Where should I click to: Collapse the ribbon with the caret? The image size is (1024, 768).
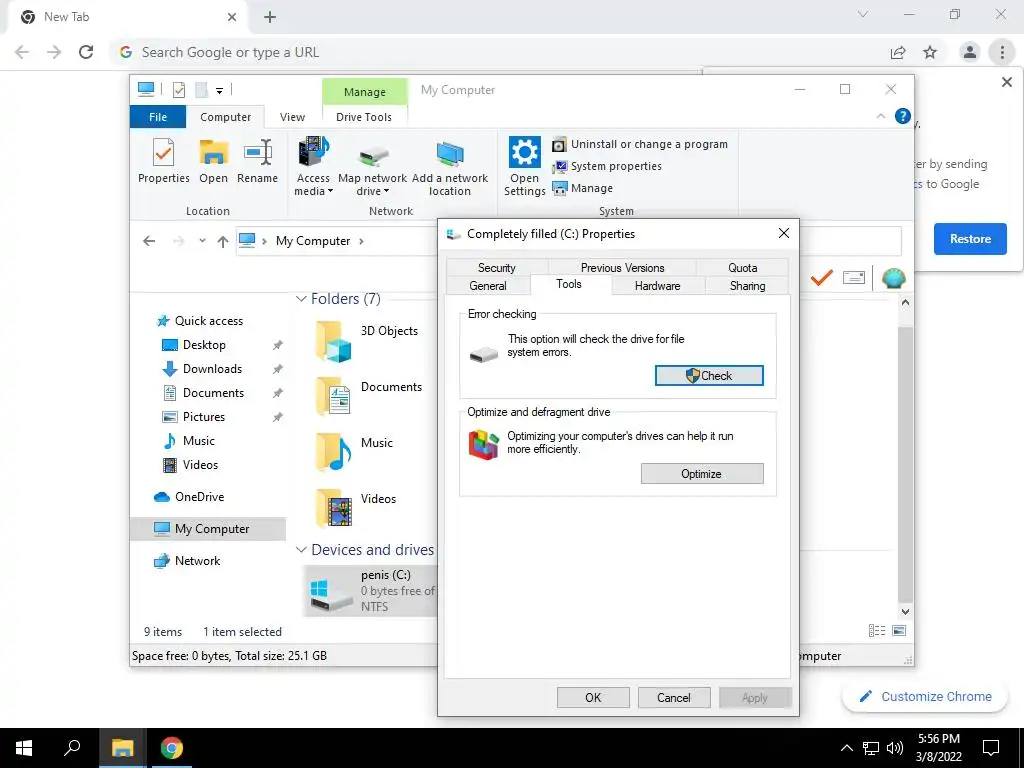881,116
